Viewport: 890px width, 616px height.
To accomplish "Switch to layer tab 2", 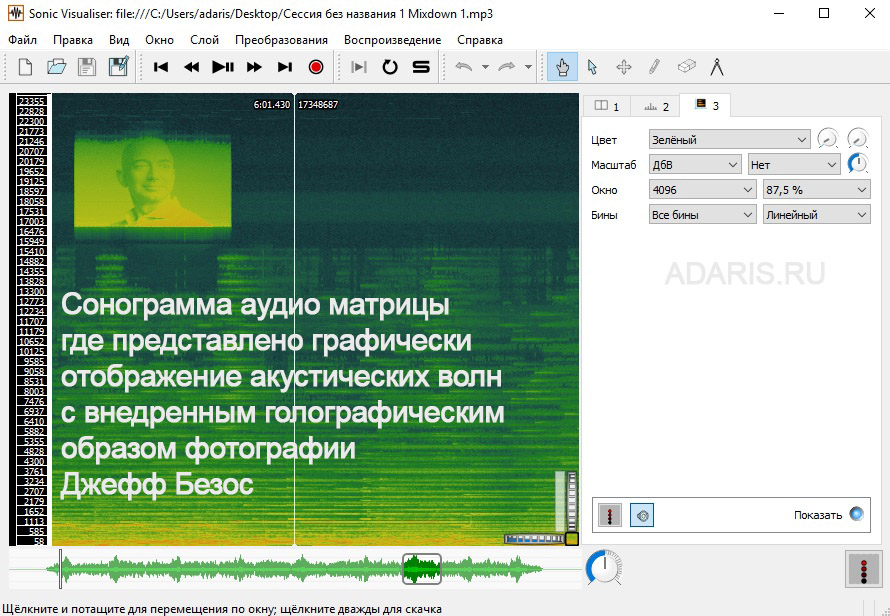I will coord(656,106).
